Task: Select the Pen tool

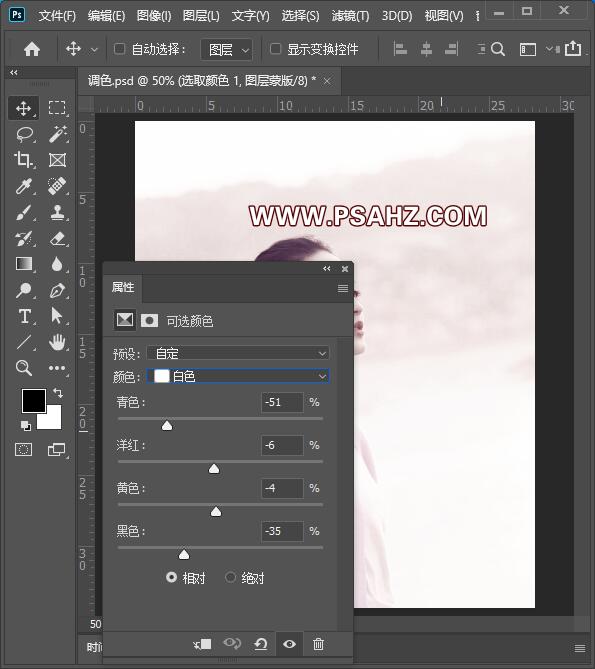Action: pyautogui.click(x=57, y=291)
